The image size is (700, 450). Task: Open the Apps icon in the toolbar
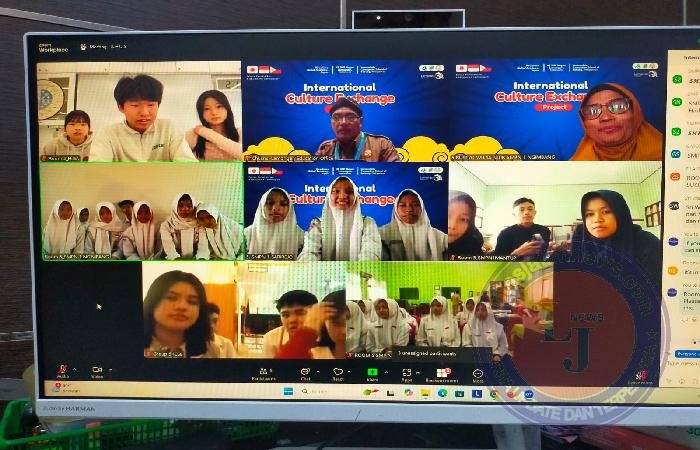click(407, 373)
